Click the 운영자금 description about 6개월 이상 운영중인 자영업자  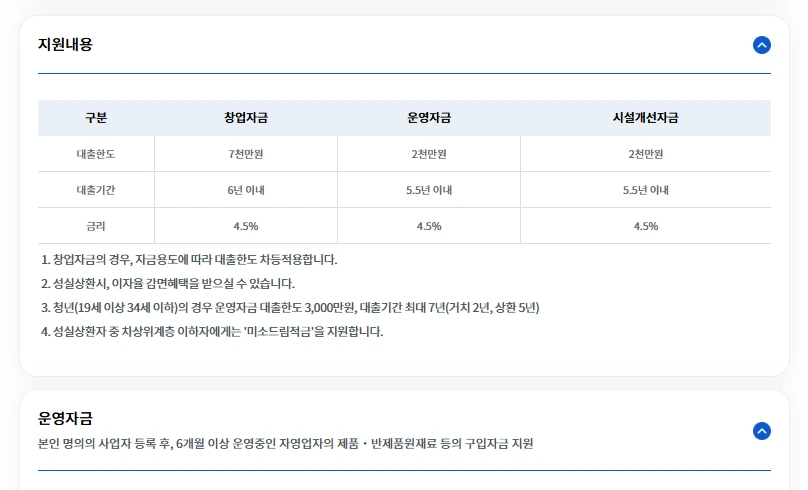pyautogui.click(x=285, y=443)
